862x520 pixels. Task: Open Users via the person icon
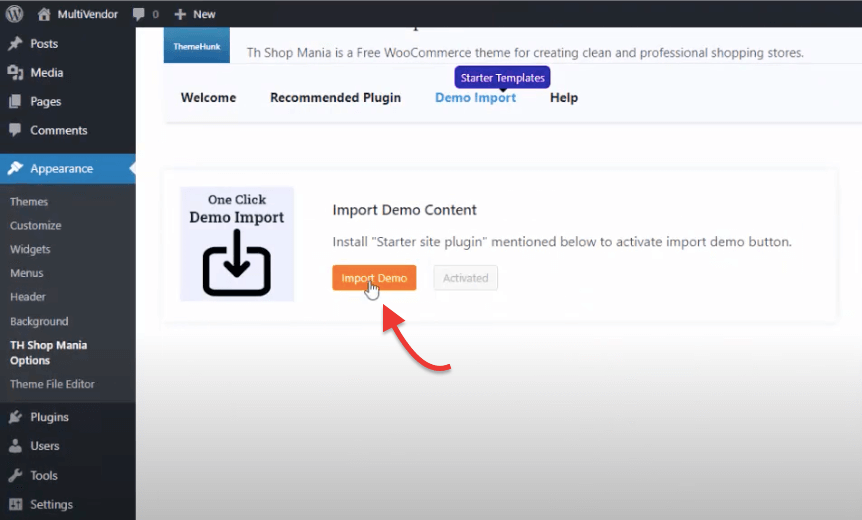coord(16,446)
